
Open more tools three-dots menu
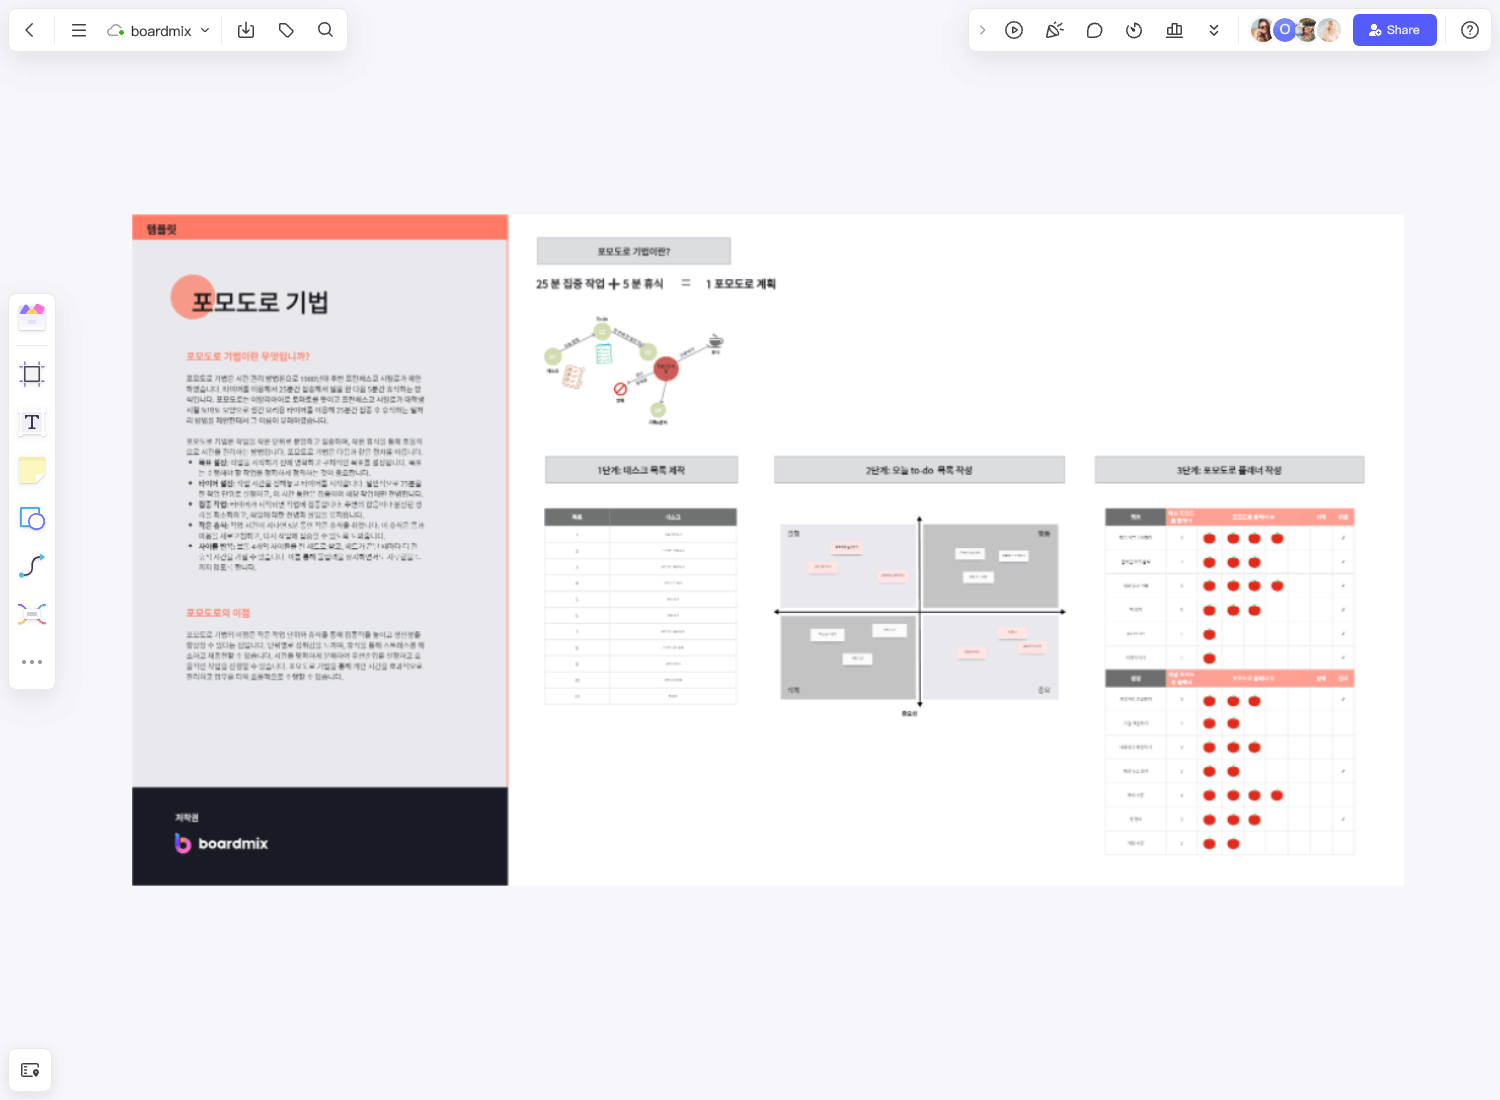32,662
